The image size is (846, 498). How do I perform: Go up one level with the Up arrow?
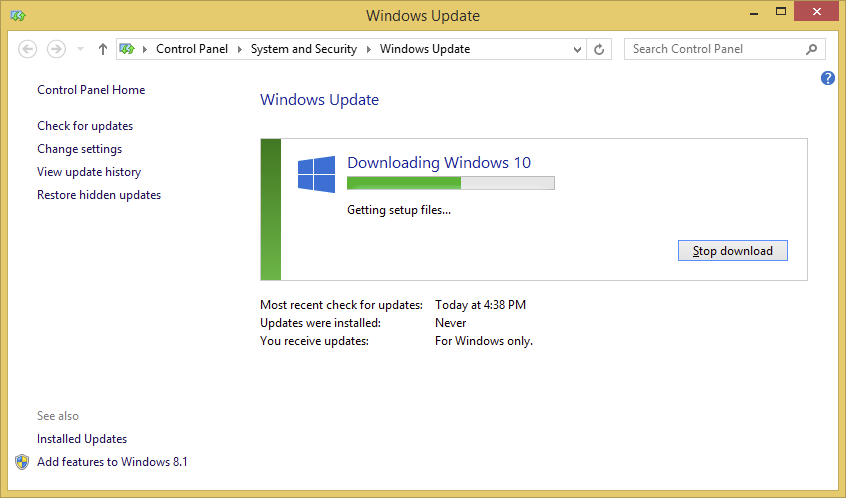[103, 49]
